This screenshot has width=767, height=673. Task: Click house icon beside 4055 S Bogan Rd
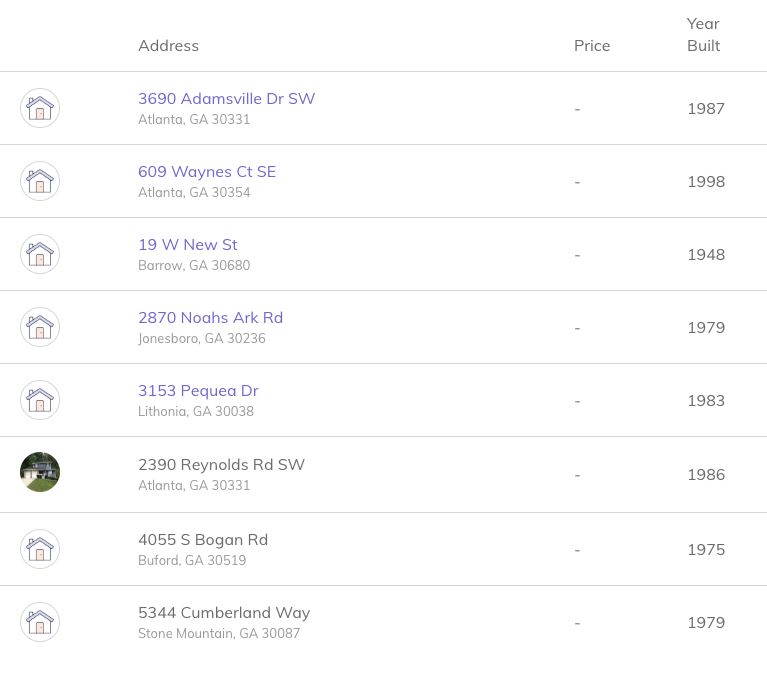[40, 549]
